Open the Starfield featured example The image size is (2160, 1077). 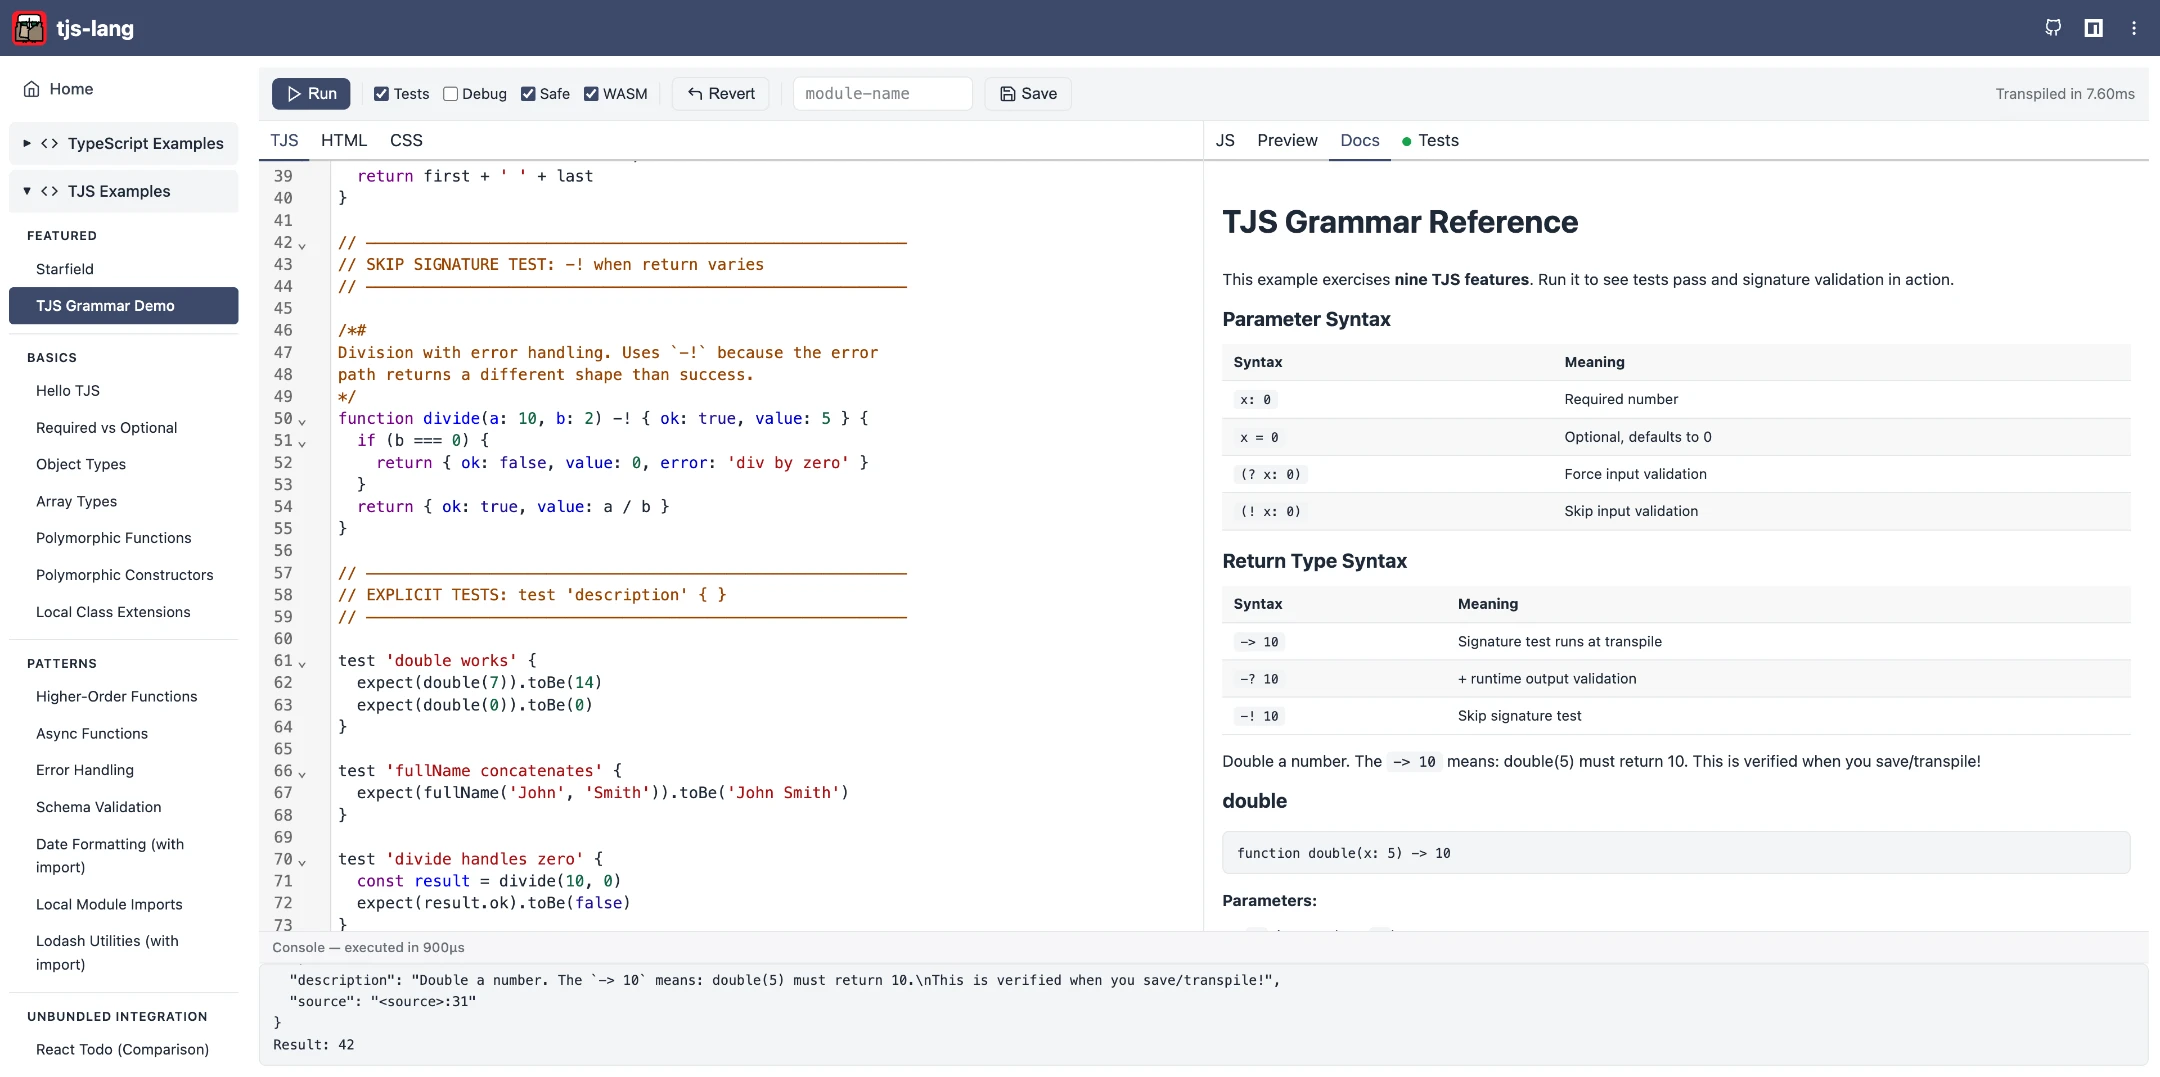(x=65, y=269)
